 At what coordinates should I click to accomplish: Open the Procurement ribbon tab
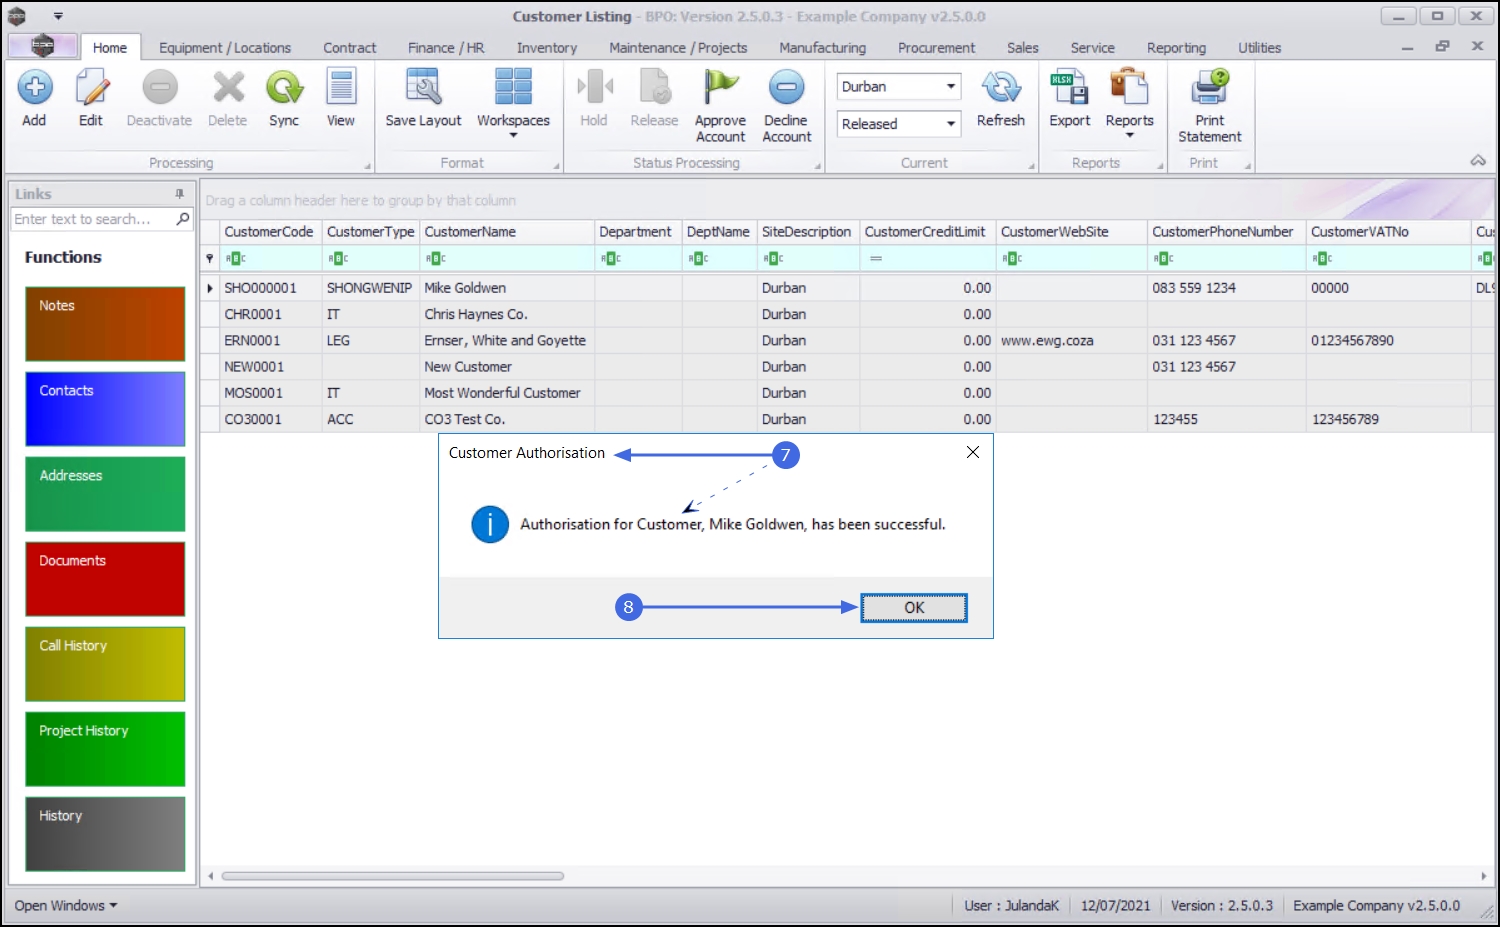click(936, 48)
